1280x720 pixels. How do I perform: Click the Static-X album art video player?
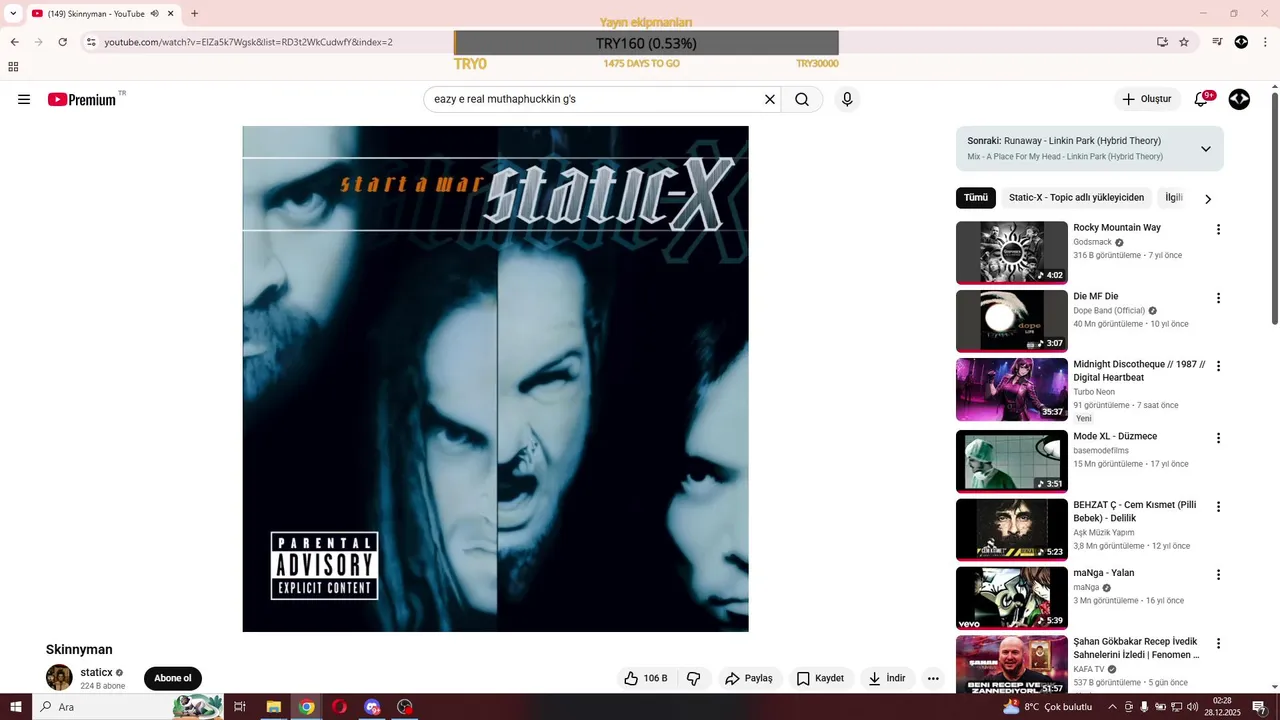pos(495,379)
